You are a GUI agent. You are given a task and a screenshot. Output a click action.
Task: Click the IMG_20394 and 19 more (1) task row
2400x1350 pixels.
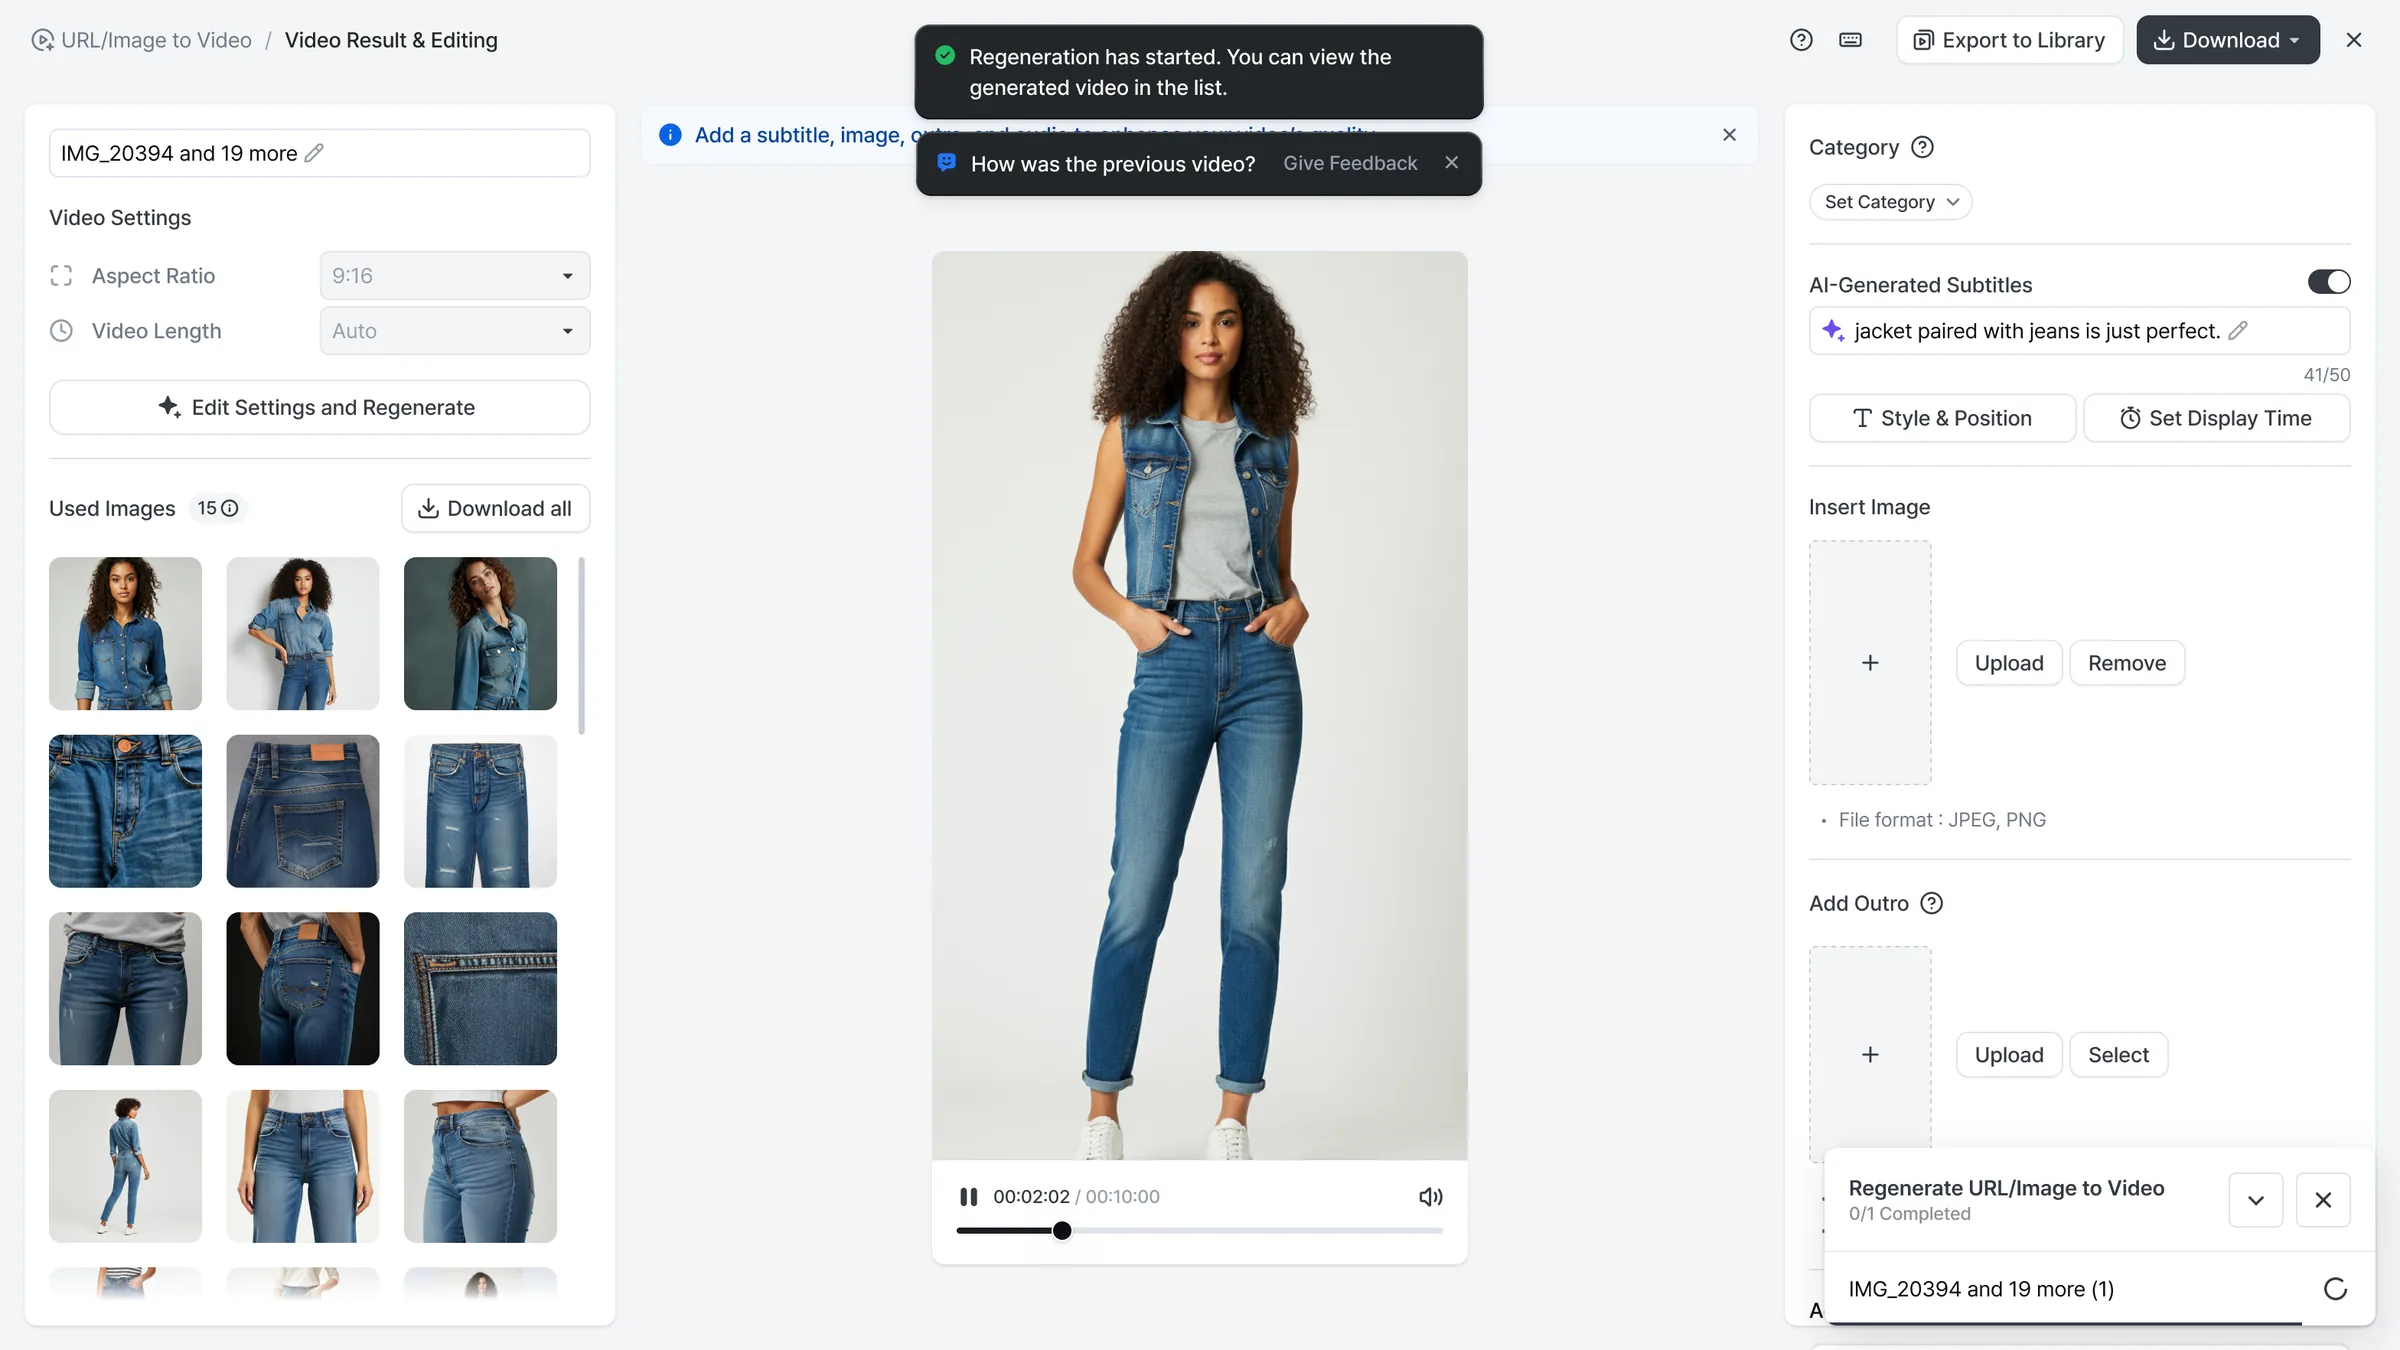point(2099,1288)
